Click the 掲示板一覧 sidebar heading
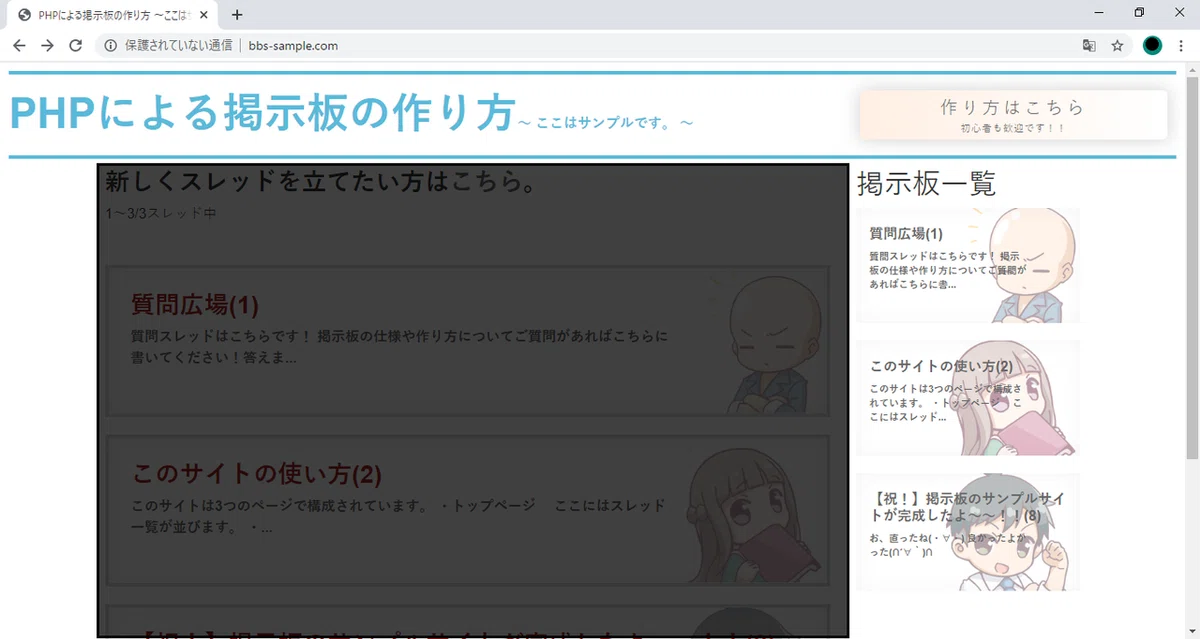The width and height of the screenshot is (1200, 639). [927, 183]
